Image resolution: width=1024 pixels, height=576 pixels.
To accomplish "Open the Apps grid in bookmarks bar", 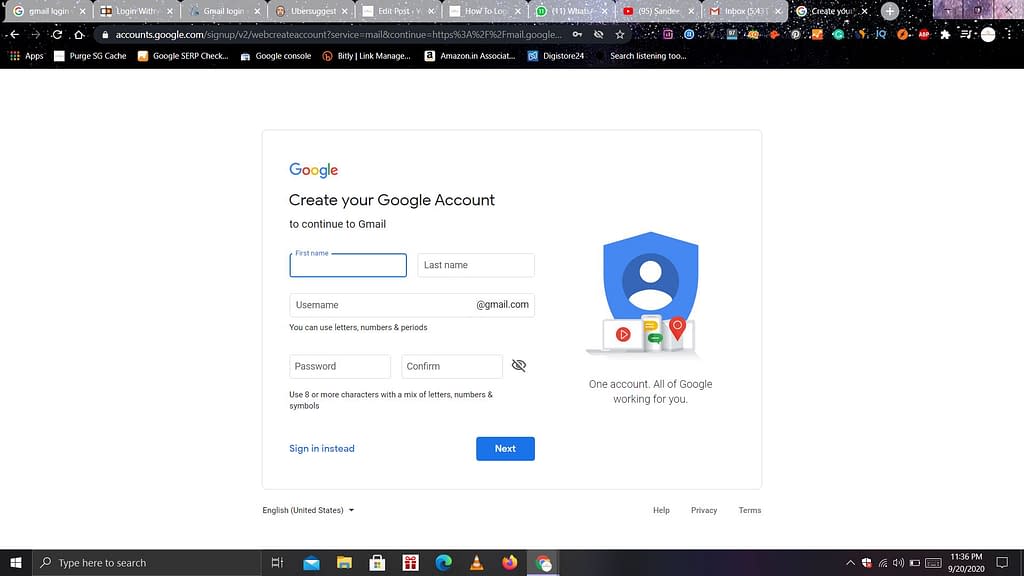I will pos(26,56).
